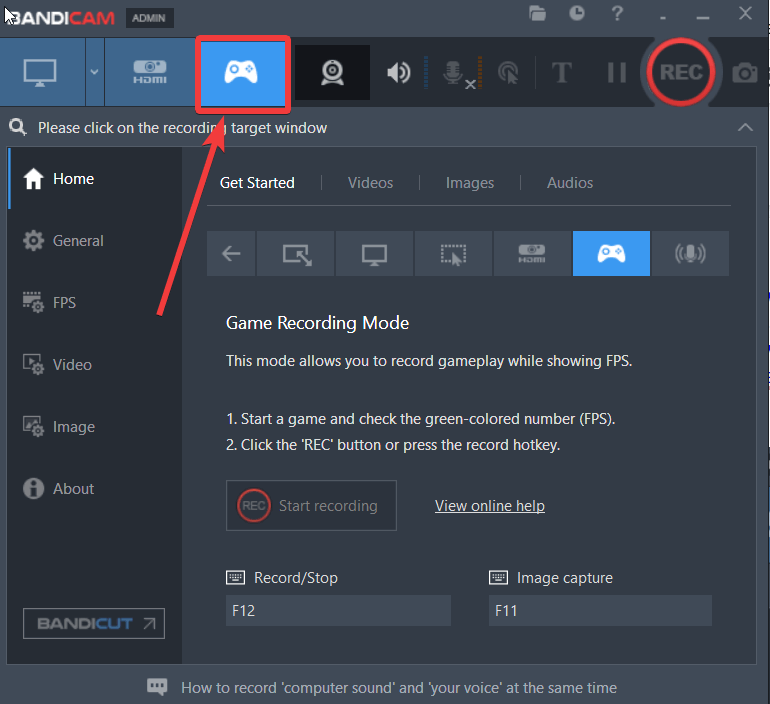Select audio only recording mode icon
Viewport: 770px width, 704px height.
690,253
